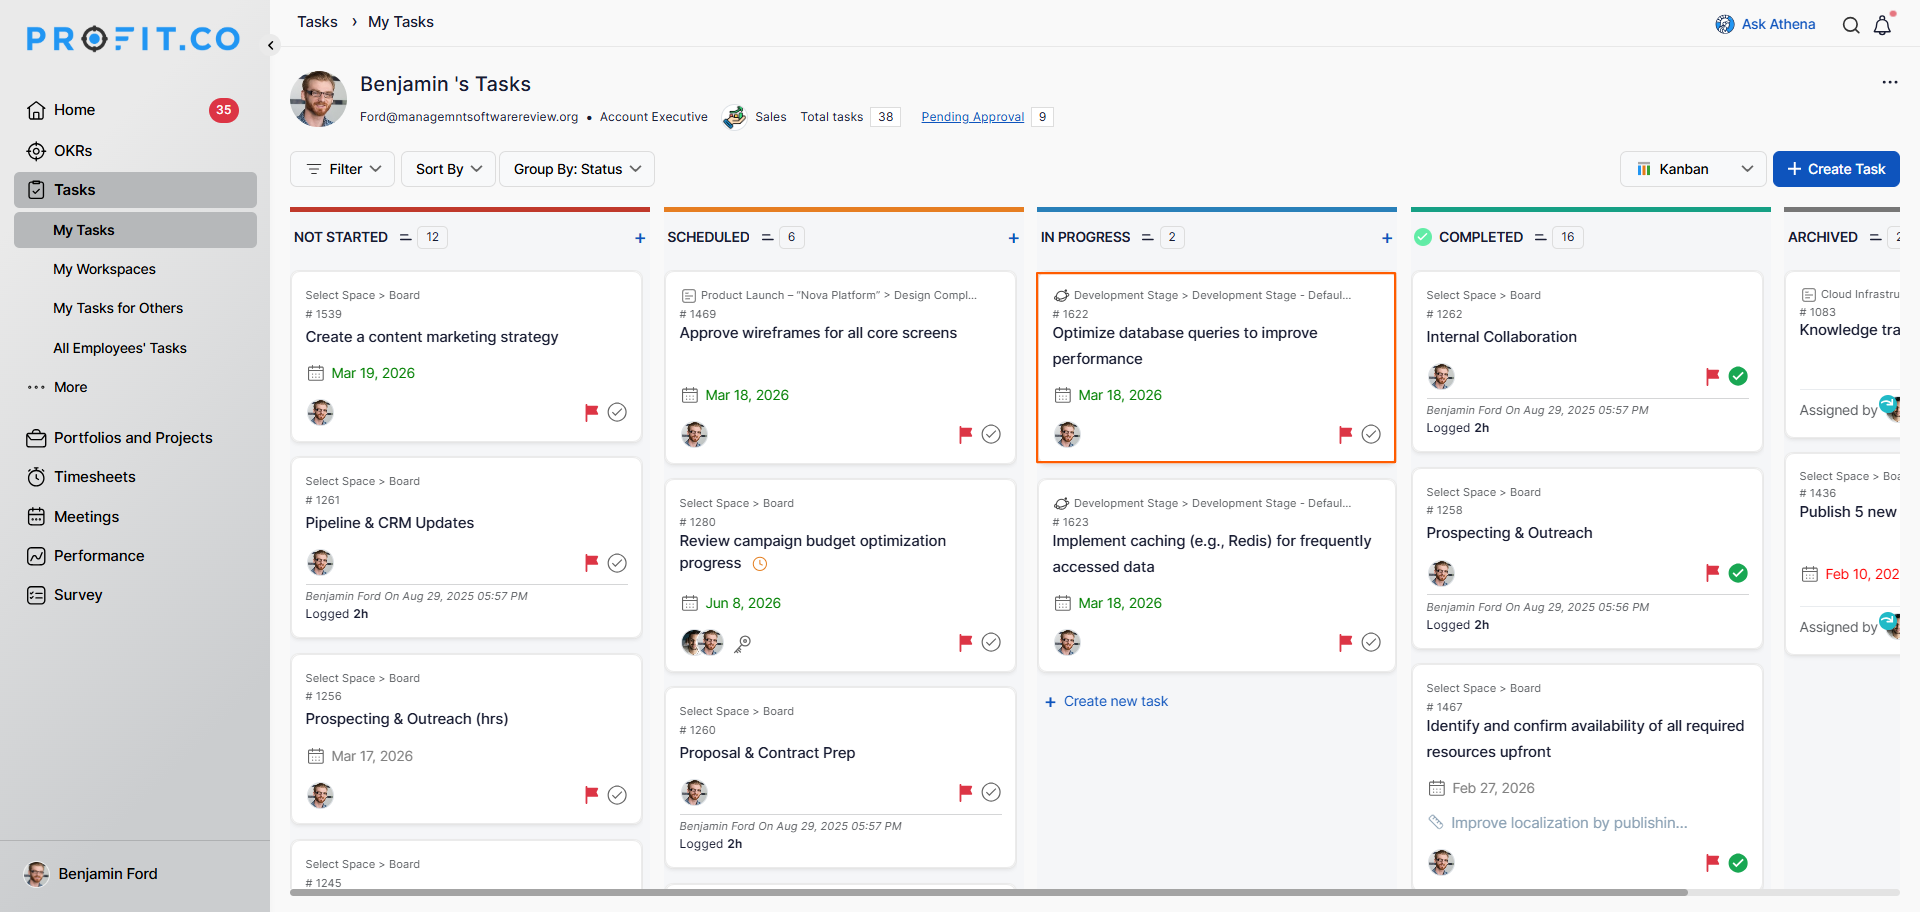Expand the Sort By dropdown
The height and width of the screenshot is (912, 1920).
(x=448, y=169)
